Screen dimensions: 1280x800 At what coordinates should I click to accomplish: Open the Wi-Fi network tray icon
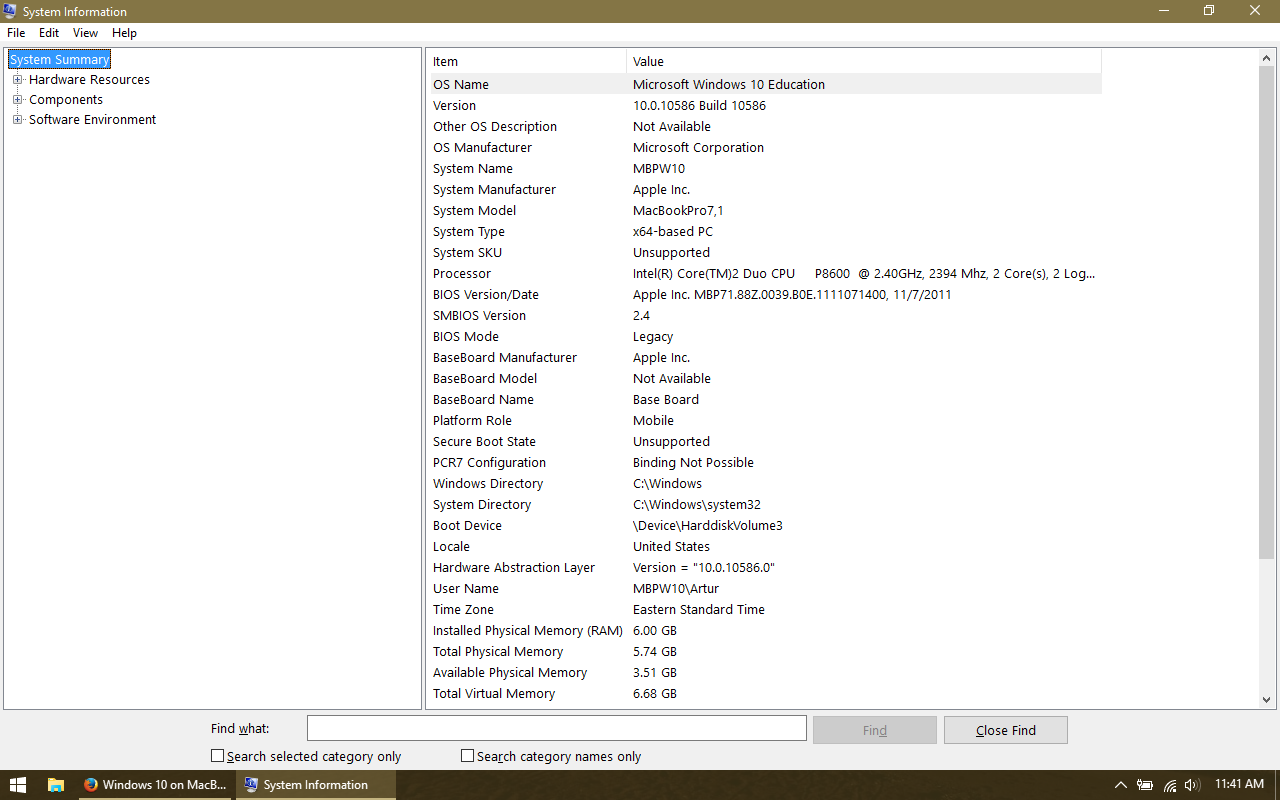1169,785
